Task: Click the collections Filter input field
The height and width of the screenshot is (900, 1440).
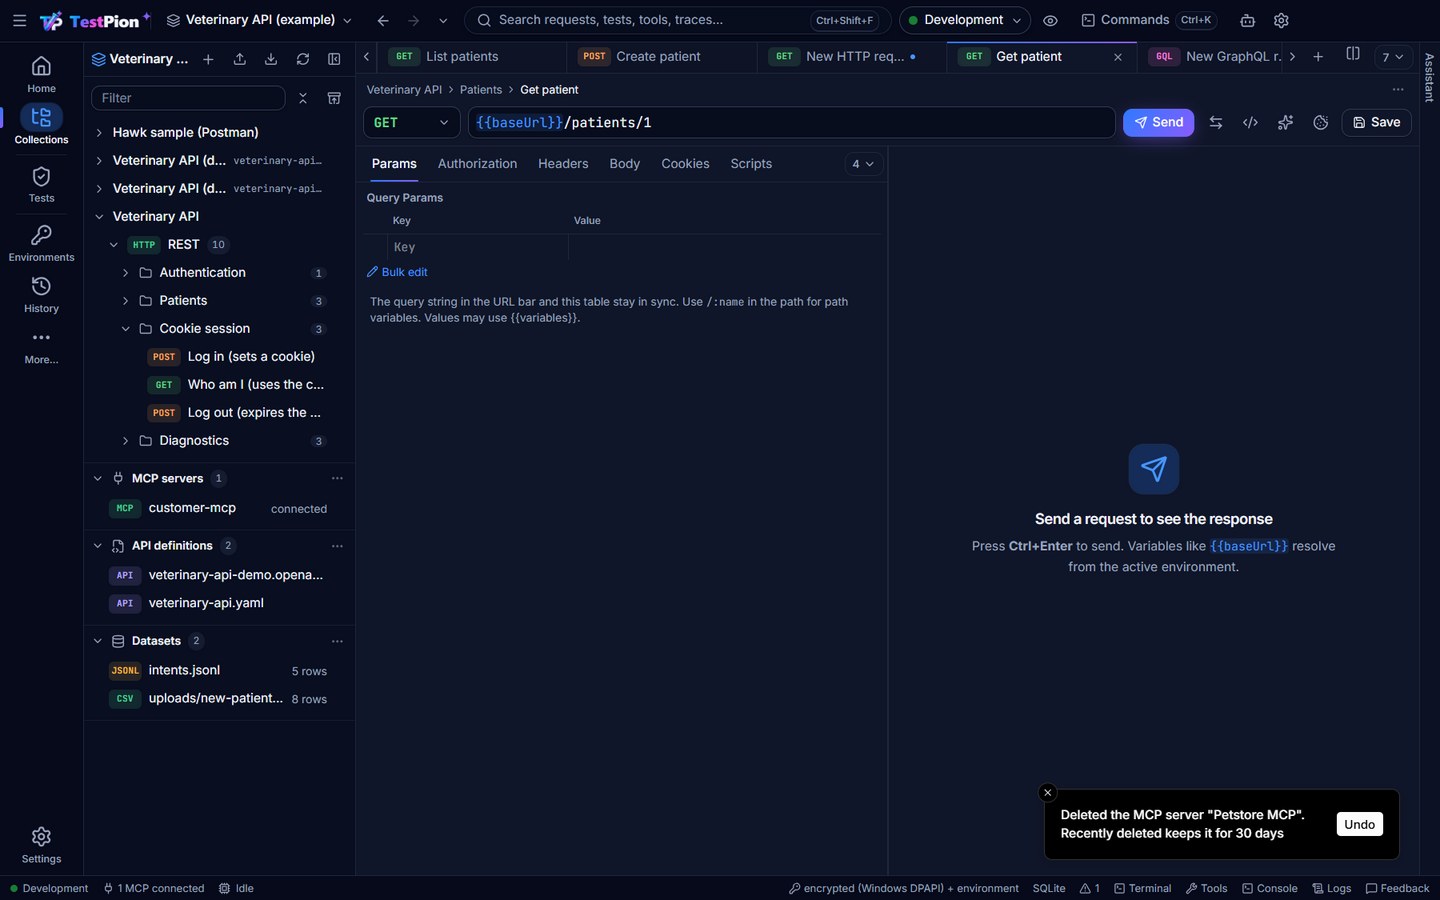Action: [x=188, y=98]
